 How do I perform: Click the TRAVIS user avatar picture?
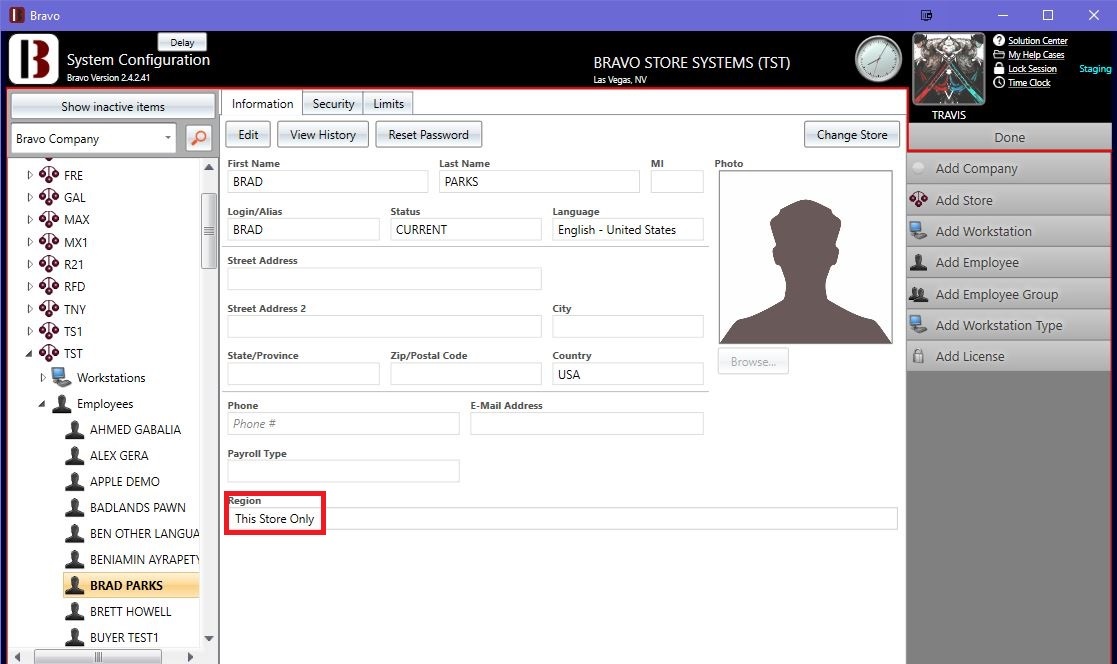(x=948, y=69)
